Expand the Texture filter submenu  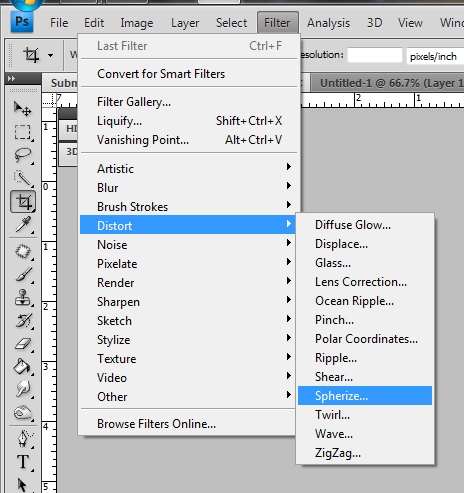(188, 359)
